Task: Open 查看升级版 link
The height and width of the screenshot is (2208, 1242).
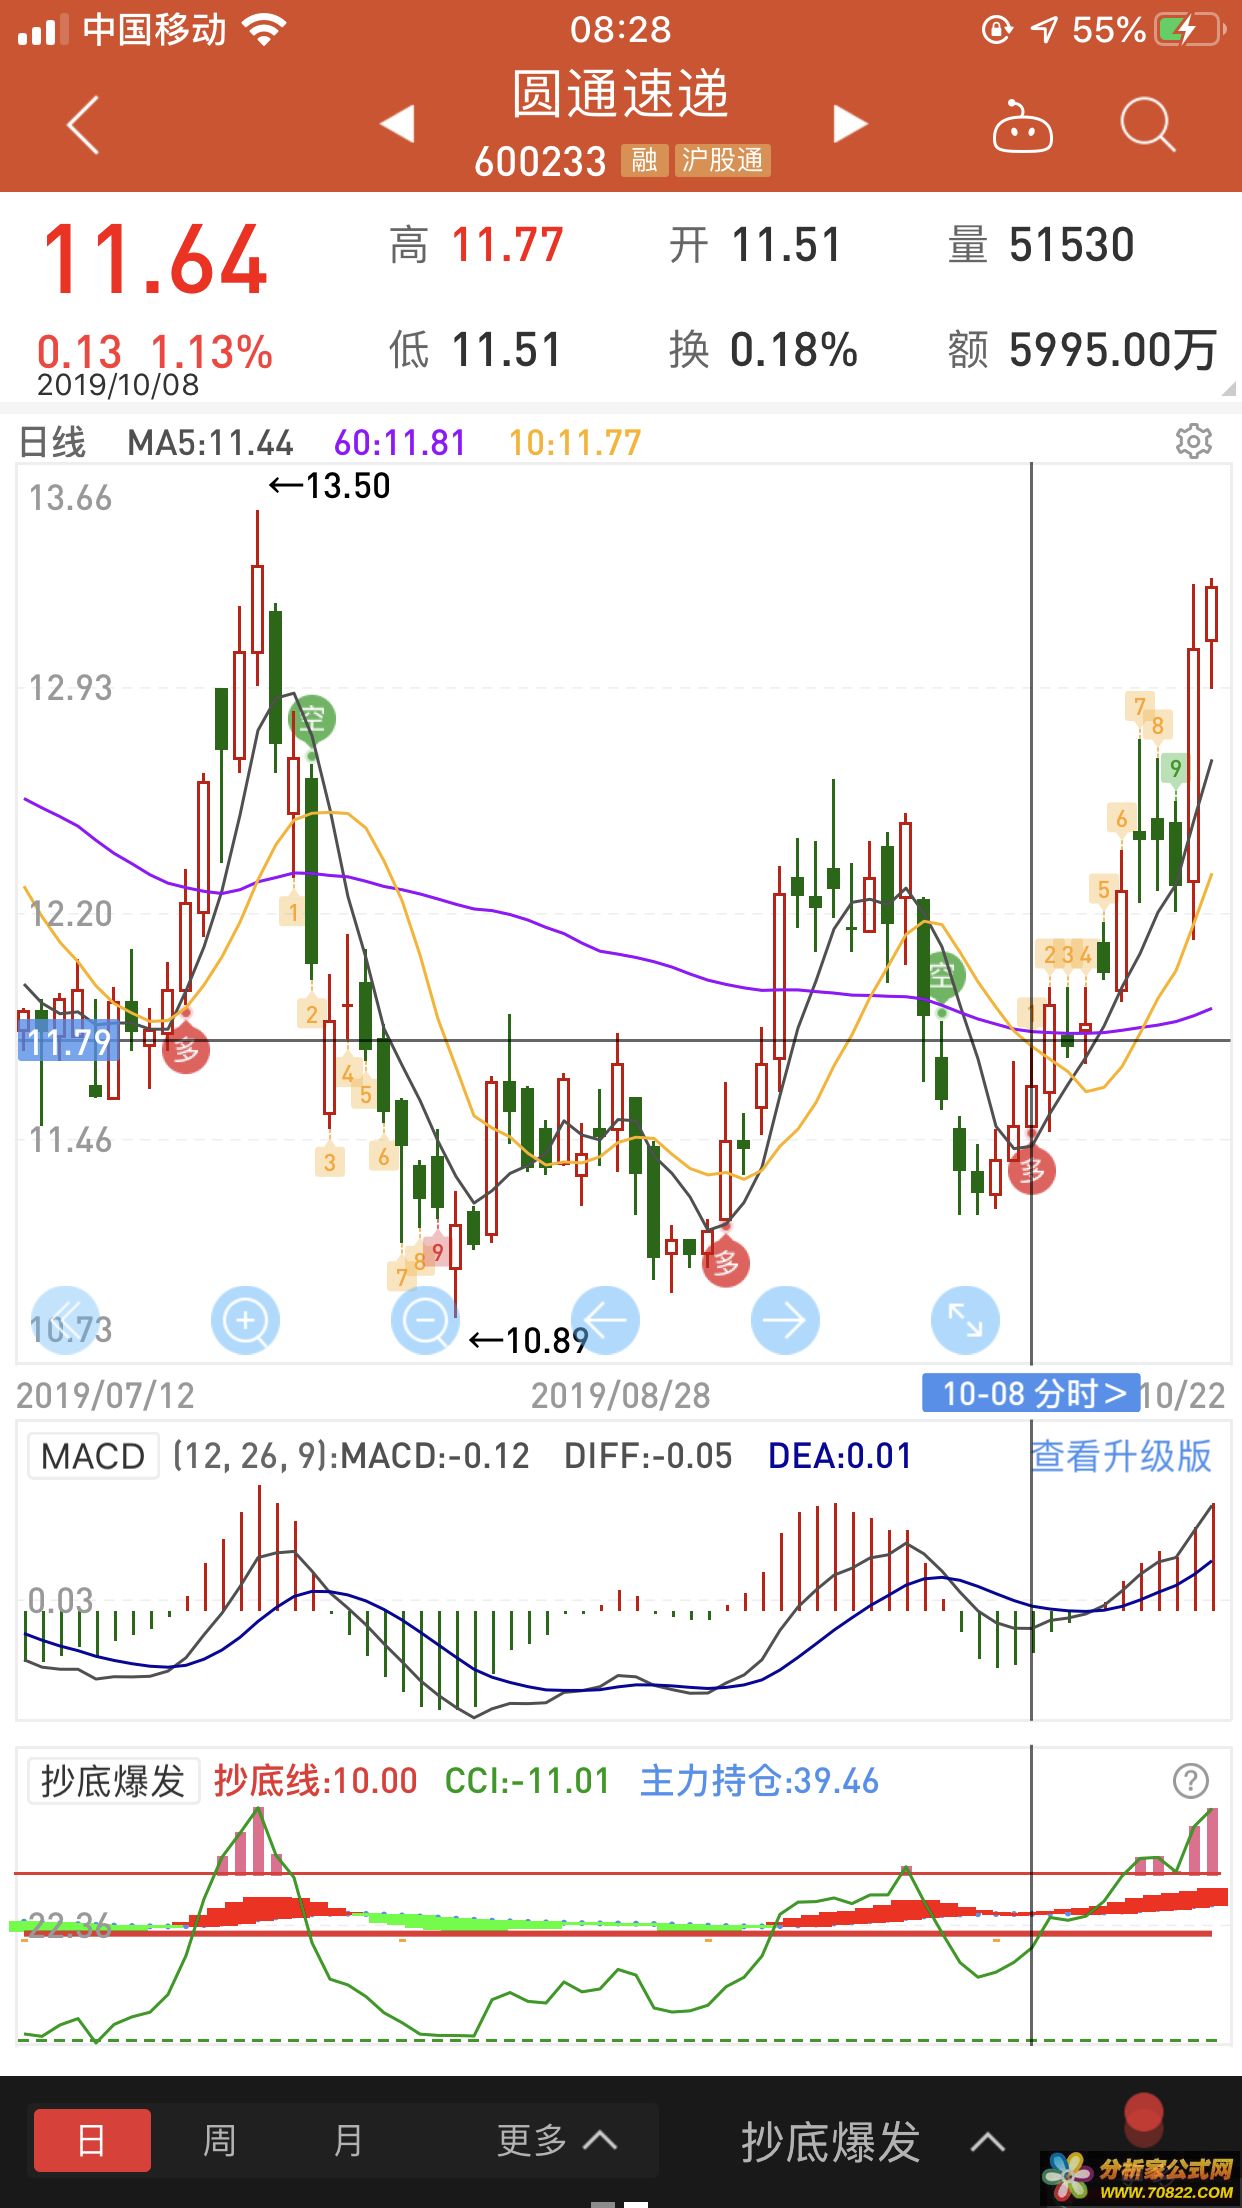Action: 1121,1456
